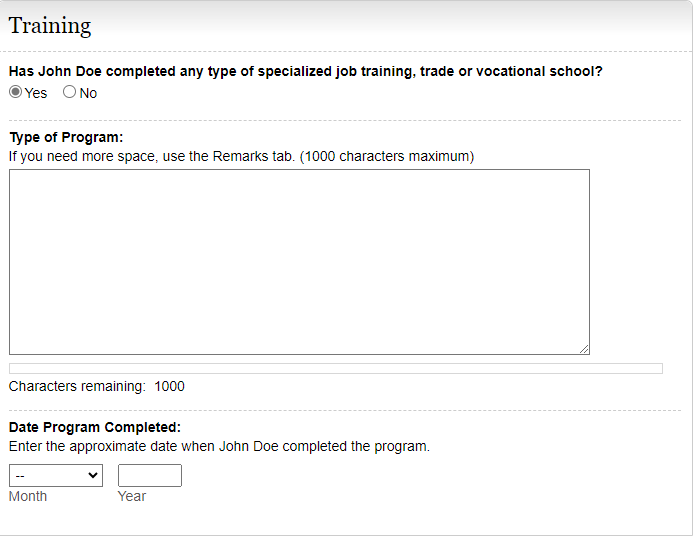Click the characters remaining progress bar

pos(335,368)
